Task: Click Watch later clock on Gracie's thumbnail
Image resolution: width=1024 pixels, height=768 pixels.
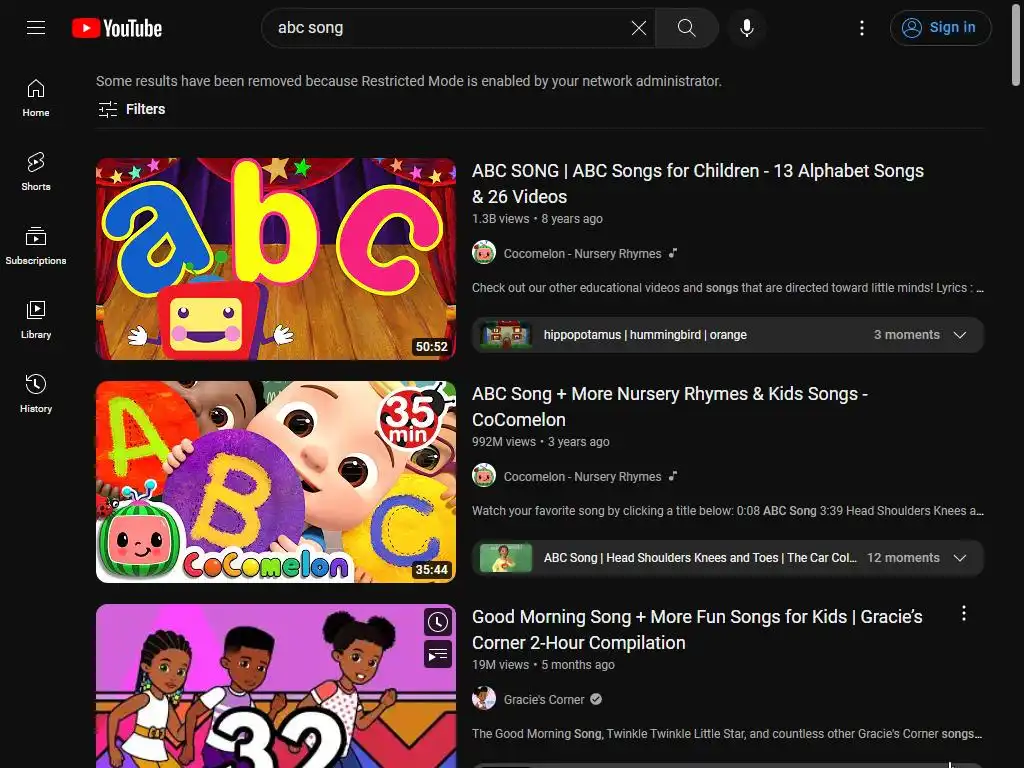Action: [x=438, y=622]
